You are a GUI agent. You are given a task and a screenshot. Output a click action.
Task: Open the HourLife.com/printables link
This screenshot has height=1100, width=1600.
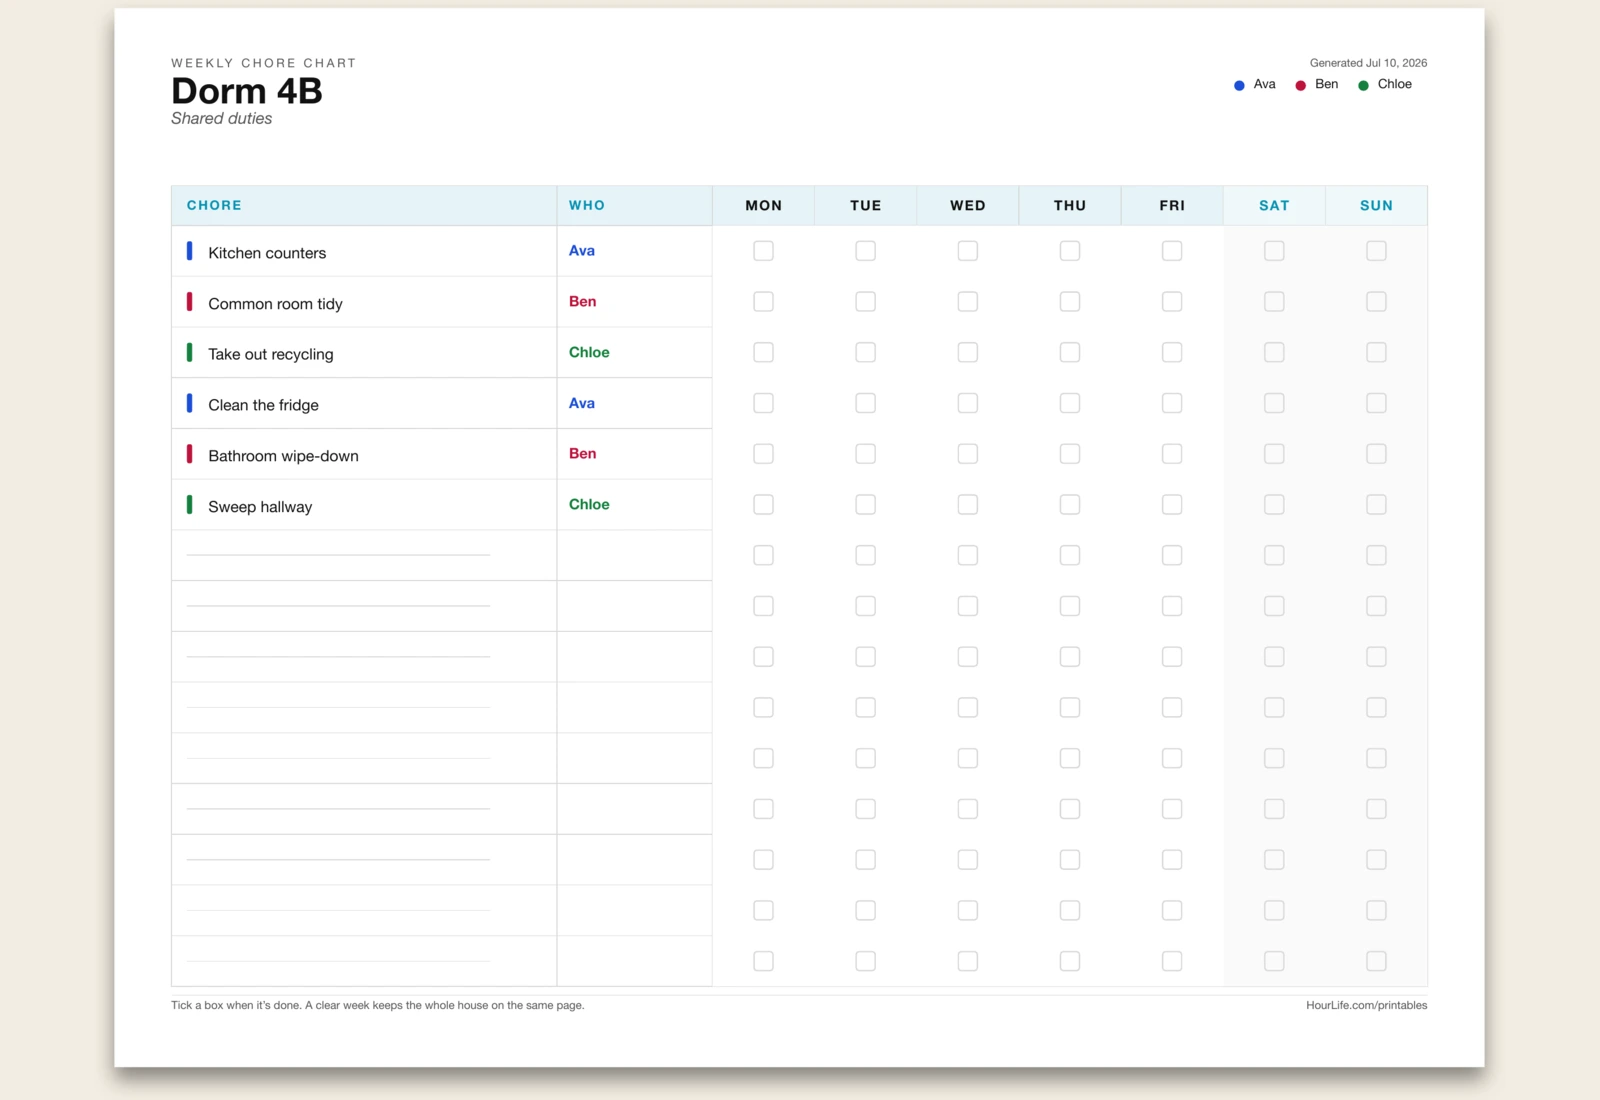click(1366, 1006)
